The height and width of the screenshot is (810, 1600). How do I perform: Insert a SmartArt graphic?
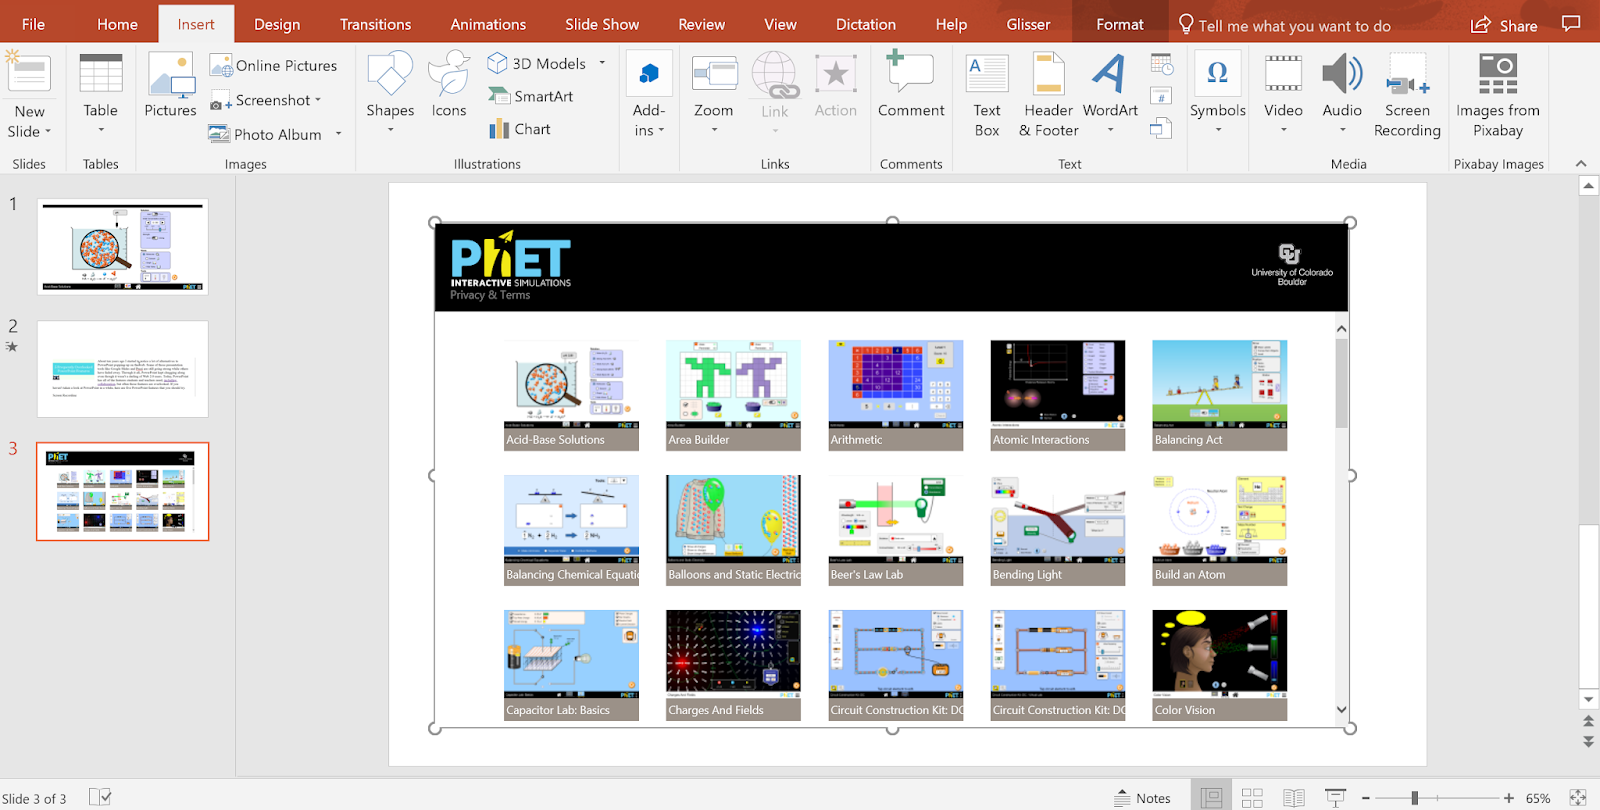pyautogui.click(x=531, y=96)
